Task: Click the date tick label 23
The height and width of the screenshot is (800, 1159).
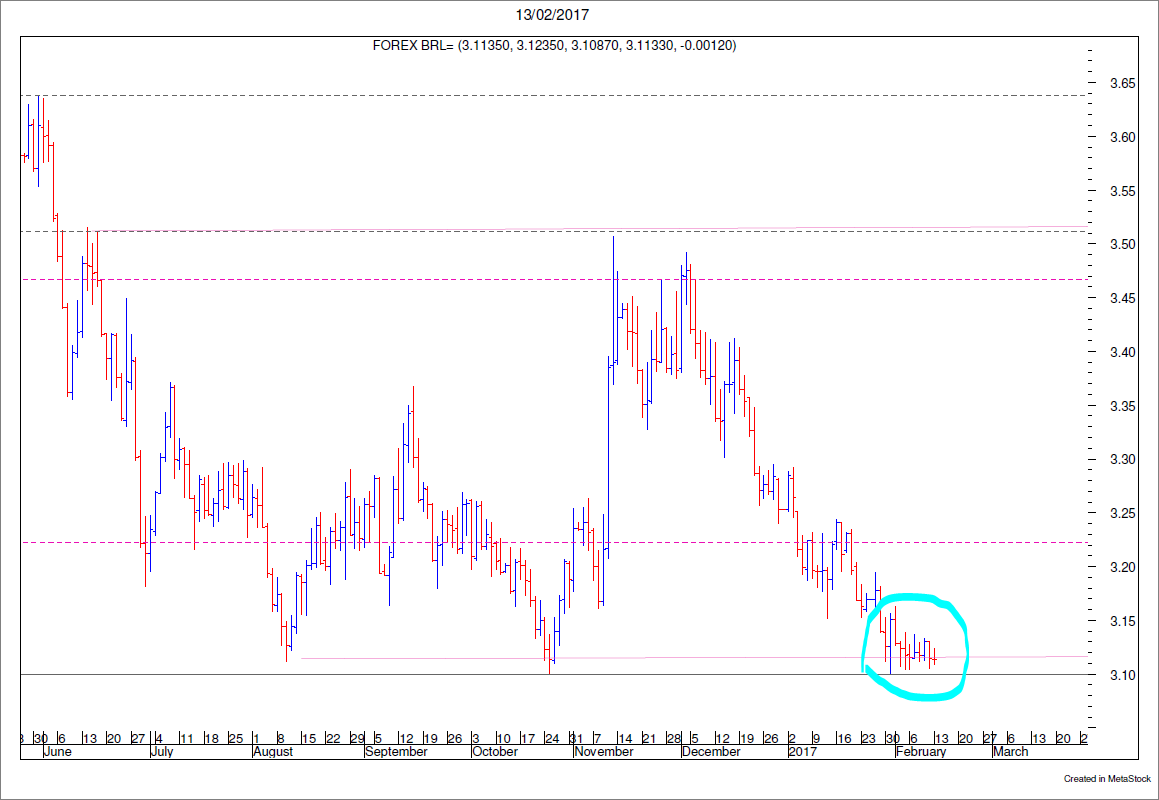Action: 869,739
